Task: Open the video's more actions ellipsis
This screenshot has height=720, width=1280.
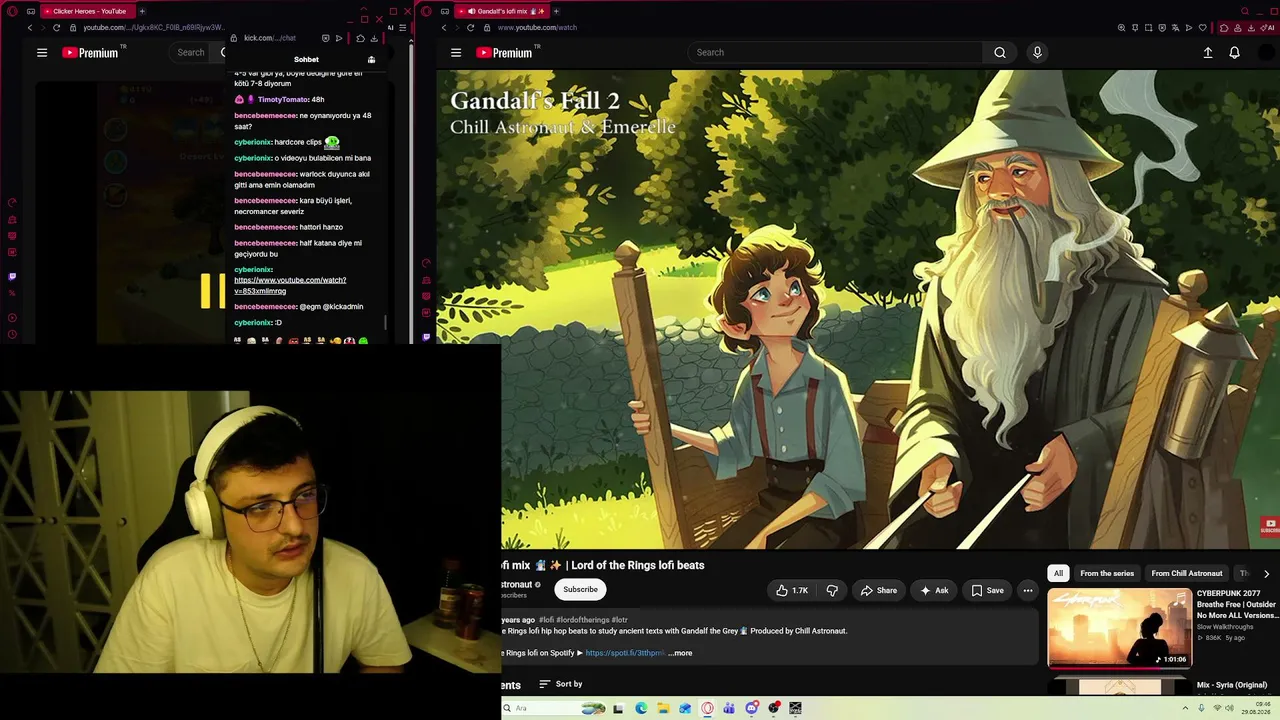Action: click(1027, 590)
